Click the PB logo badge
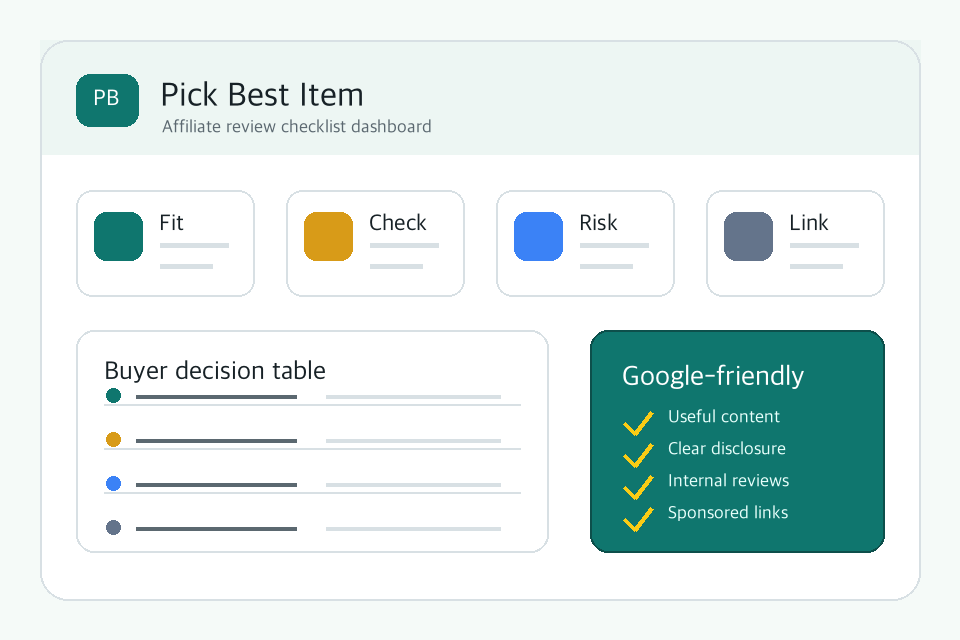960x640 pixels. 107,100
